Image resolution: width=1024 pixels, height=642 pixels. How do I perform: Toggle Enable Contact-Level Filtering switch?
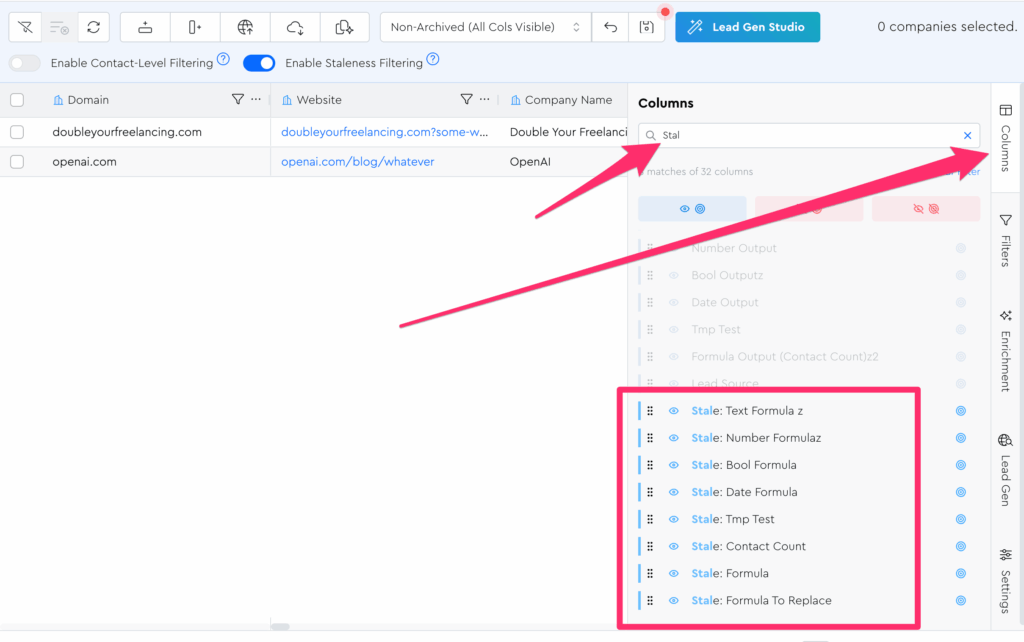pos(25,63)
